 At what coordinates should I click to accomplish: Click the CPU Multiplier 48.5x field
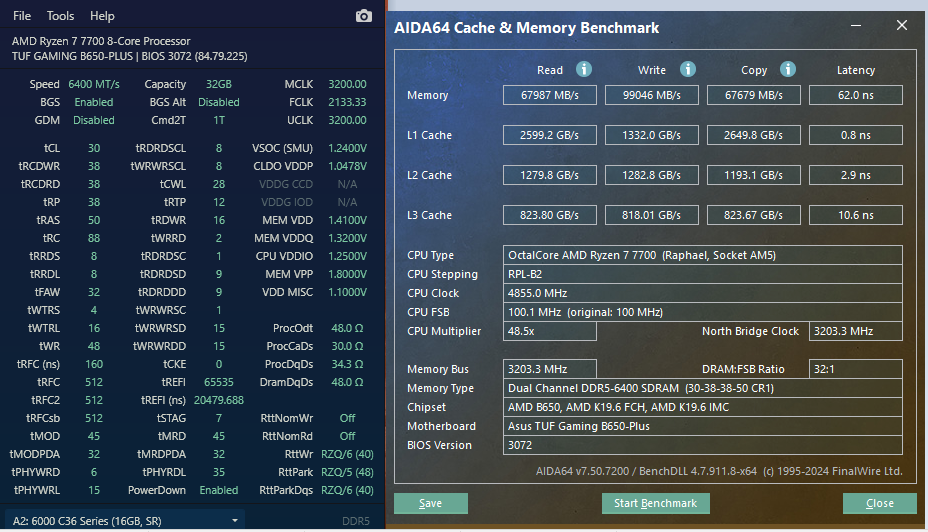[550, 331]
